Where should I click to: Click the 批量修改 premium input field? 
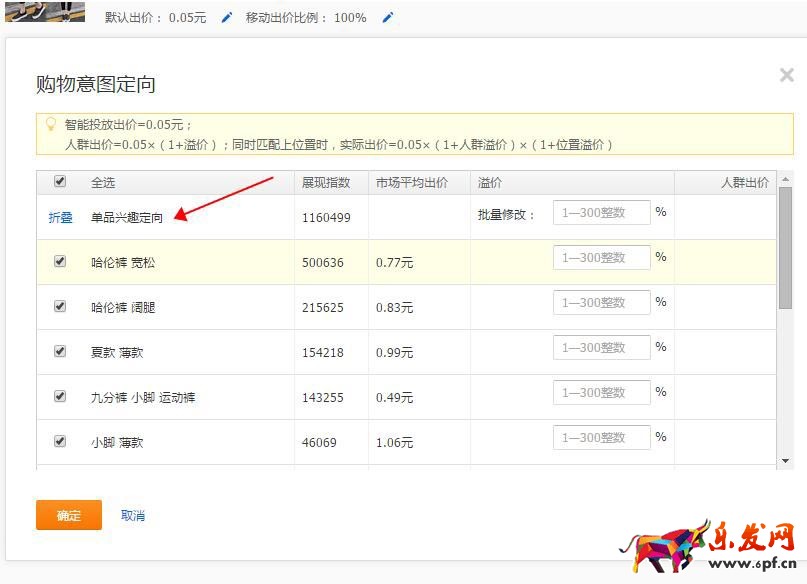click(601, 213)
